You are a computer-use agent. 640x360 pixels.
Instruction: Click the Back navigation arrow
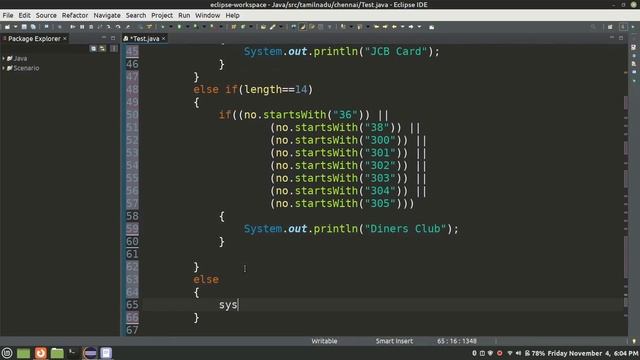point(394,27)
